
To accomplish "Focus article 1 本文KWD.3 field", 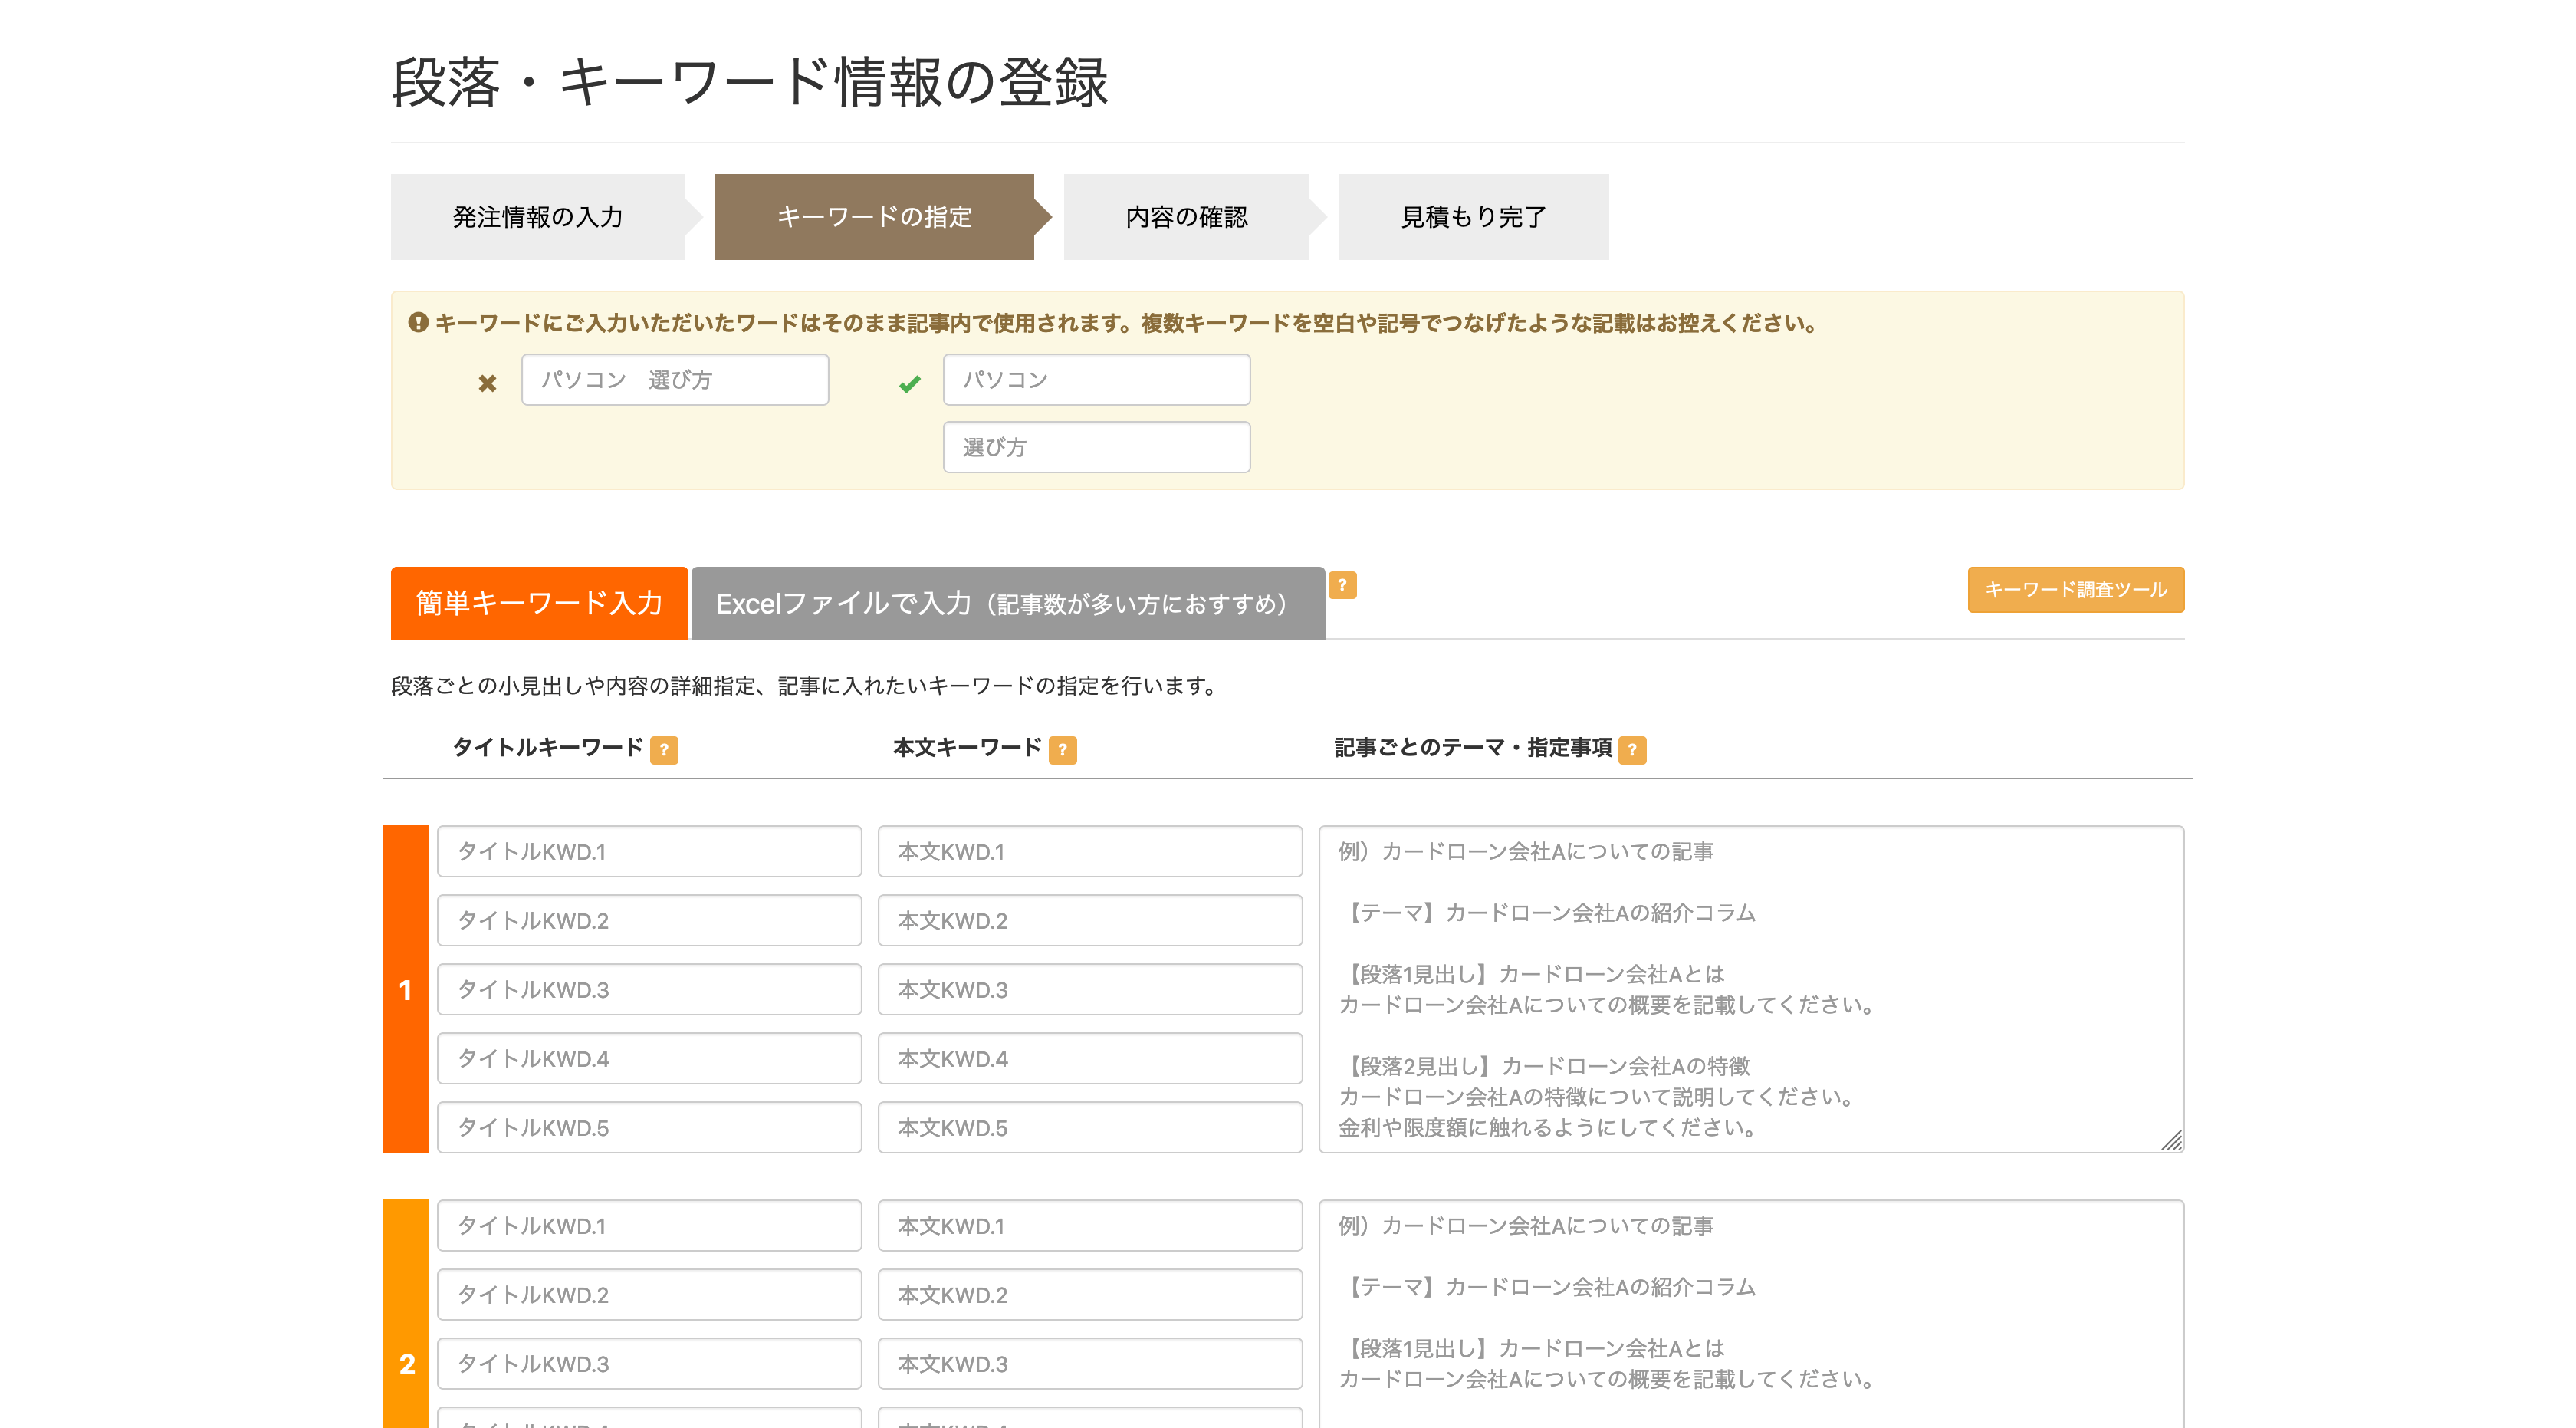I will click(x=1090, y=989).
